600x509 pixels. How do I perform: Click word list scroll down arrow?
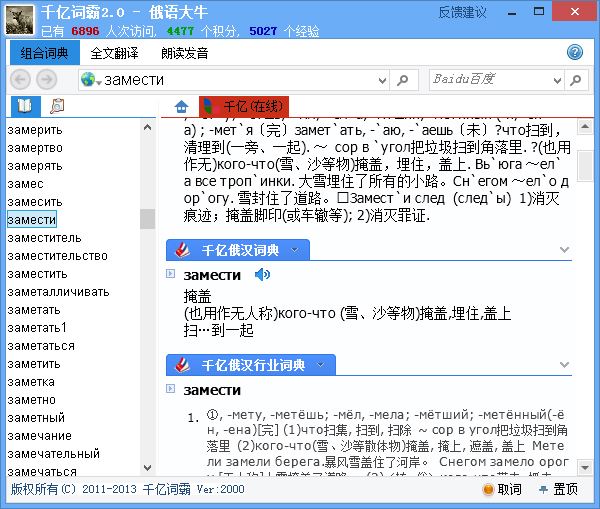click(147, 468)
